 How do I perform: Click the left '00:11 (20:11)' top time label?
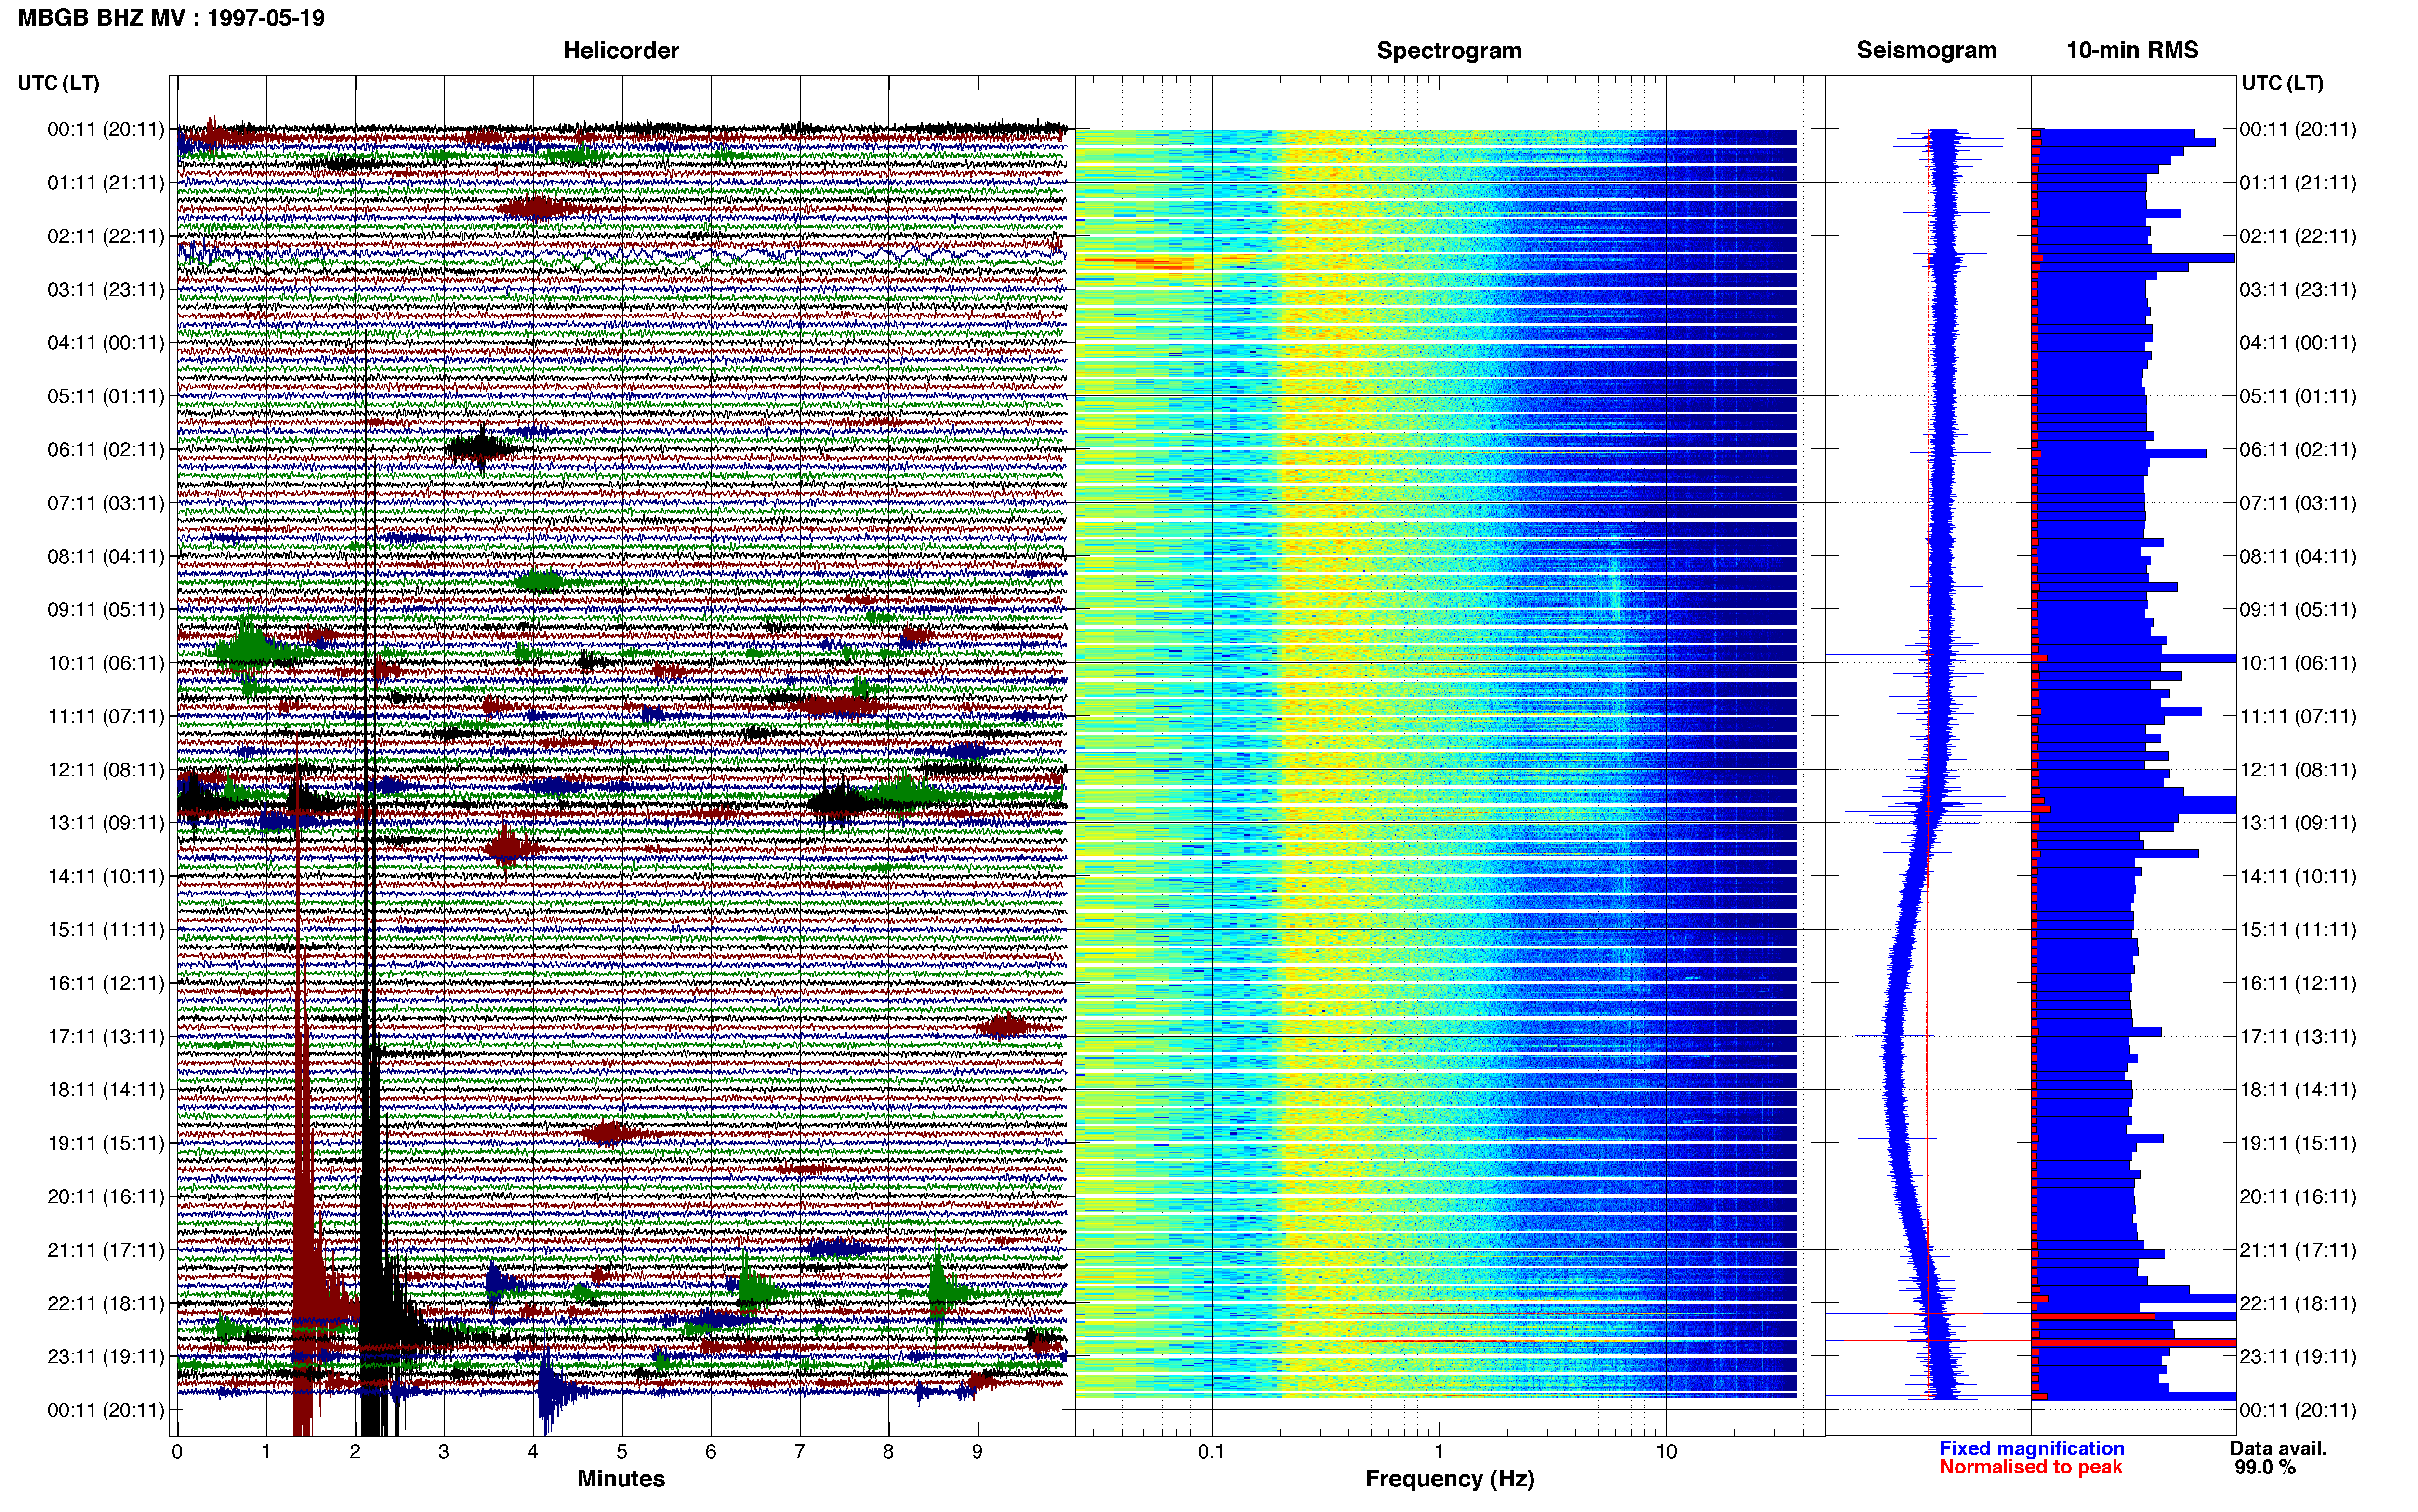106,129
